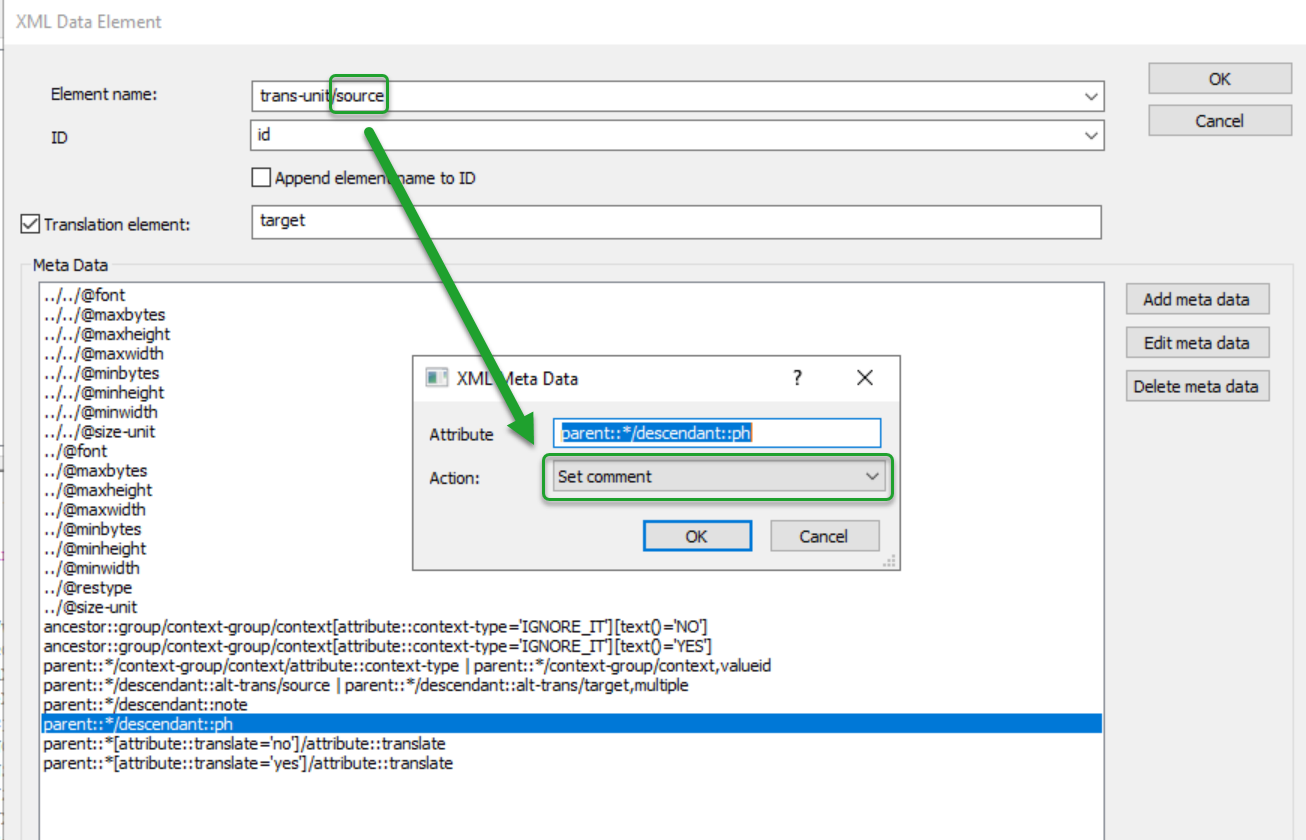Click OK in the XML Meta Data dialog

pyautogui.click(x=696, y=536)
